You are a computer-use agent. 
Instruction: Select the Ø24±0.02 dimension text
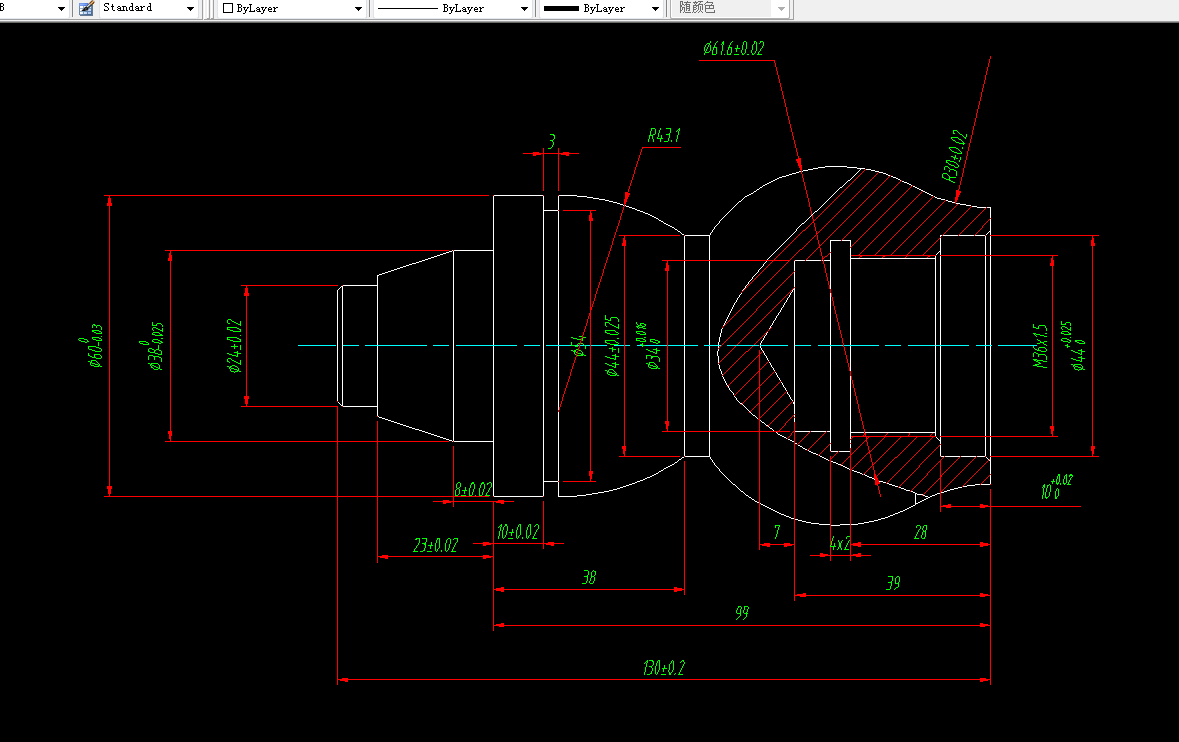coord(235,346)
